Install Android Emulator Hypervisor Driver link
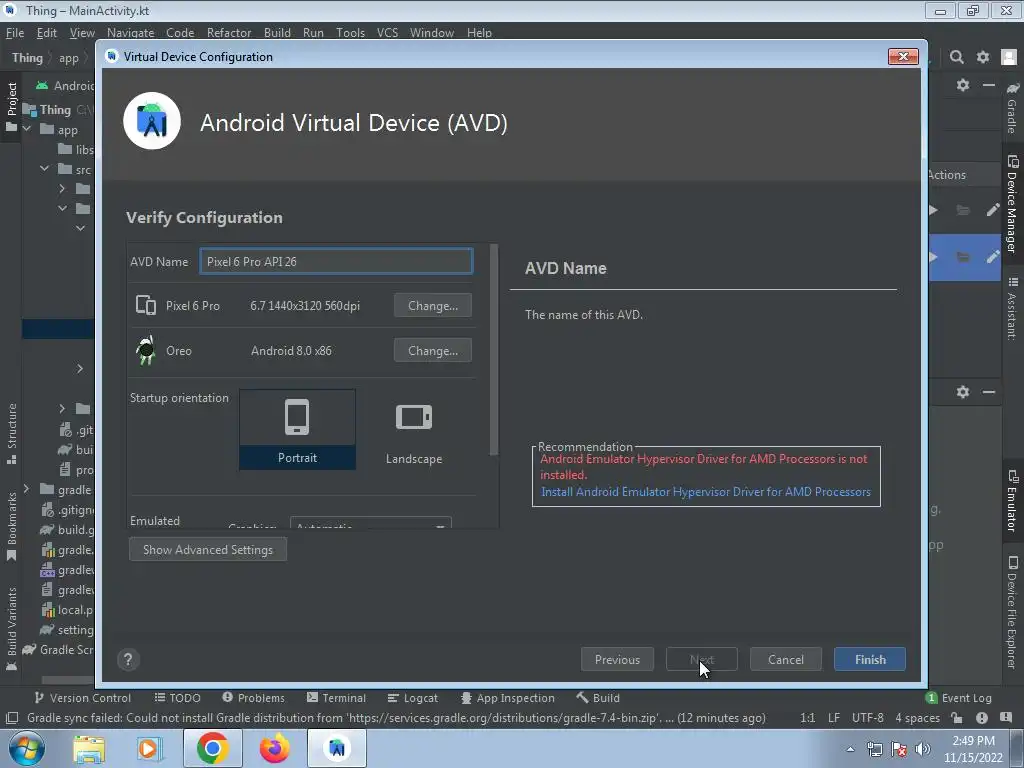 [706, 492]
